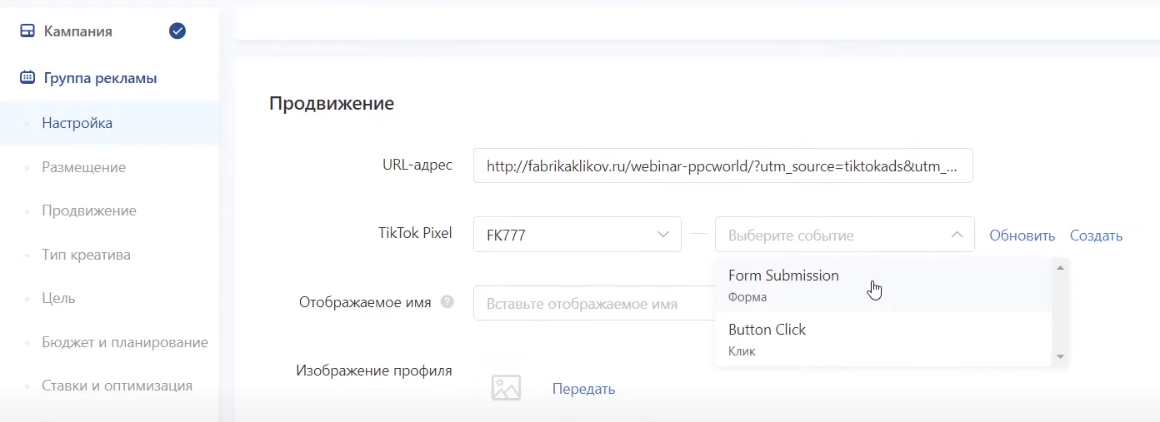The image size is (1160, 422).
Task: Go to Настройка section in sidebar
Action: click(x=77, y=124)
